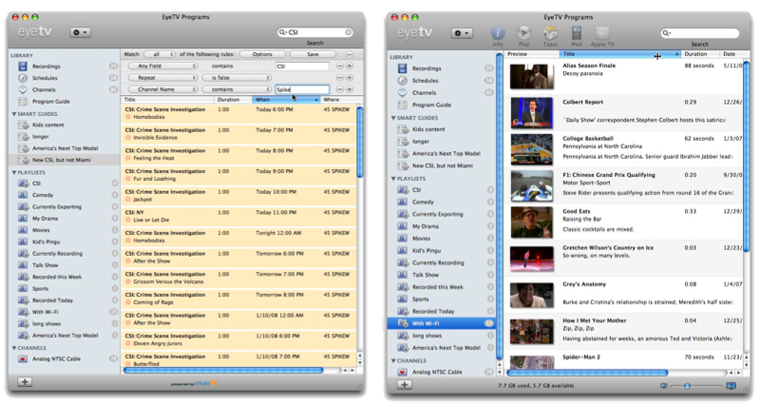Open the 'Repeat' rule dropdown
The height and width of the screenshot is (407, 760).
[x=162, y=78]
